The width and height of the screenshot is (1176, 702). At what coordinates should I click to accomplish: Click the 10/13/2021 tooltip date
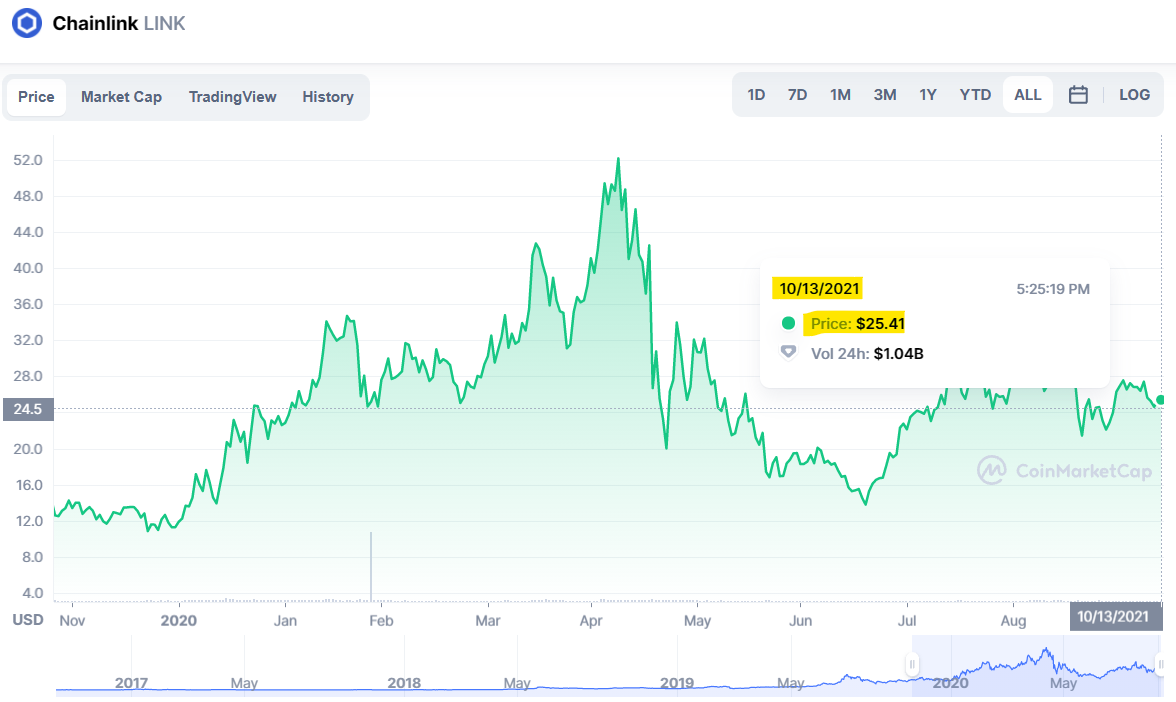click(x=818, y=288)
